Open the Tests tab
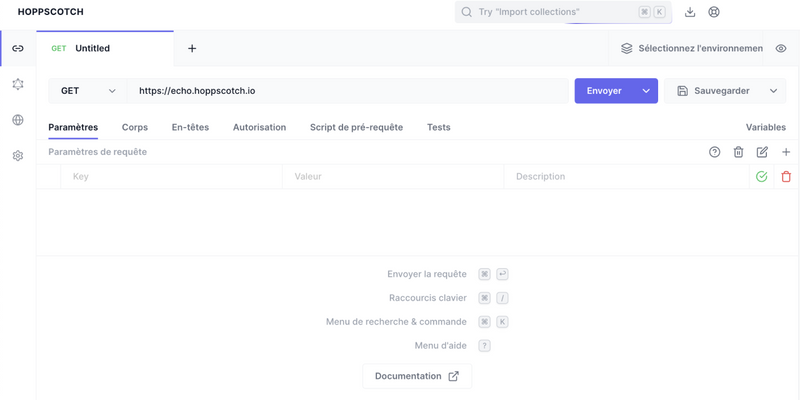Viewport: 800px width, 400px height. coord(438,127)
